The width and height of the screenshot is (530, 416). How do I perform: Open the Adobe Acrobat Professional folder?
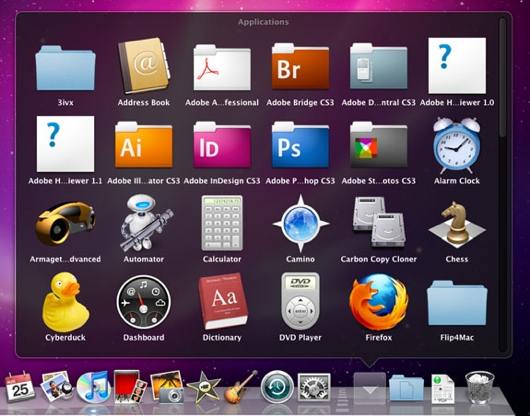(222, 68)
